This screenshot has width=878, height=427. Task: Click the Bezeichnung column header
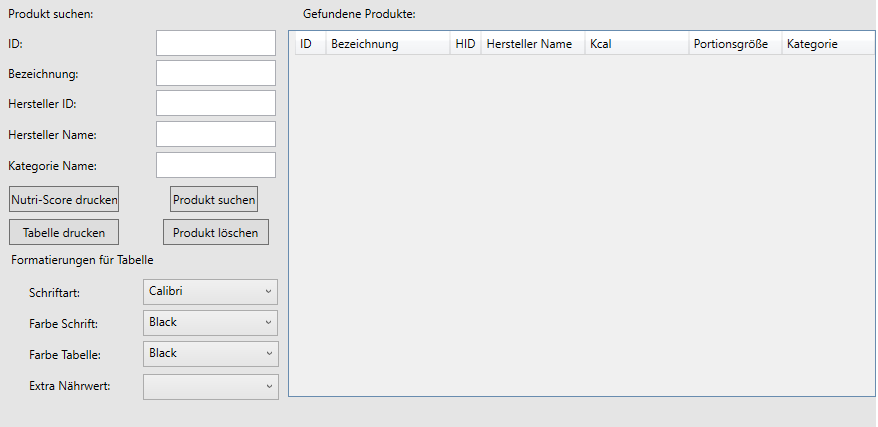click(388, 44)
